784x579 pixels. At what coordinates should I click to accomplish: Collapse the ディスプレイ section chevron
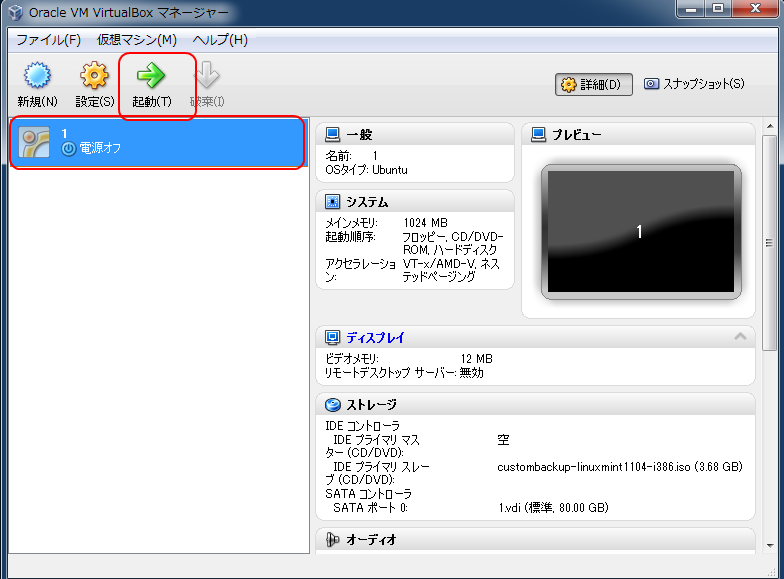pyautogui.click(x=740, y=336)
